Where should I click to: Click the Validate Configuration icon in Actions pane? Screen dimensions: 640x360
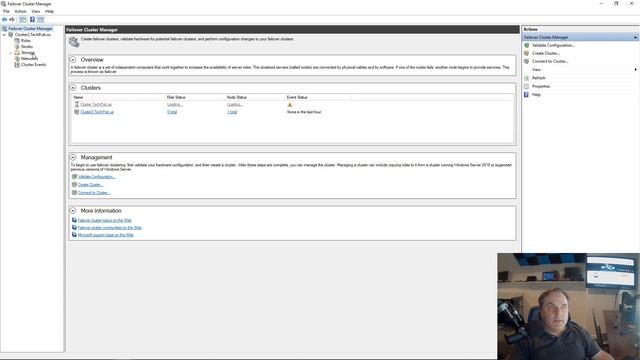click(x=527, y=45)
